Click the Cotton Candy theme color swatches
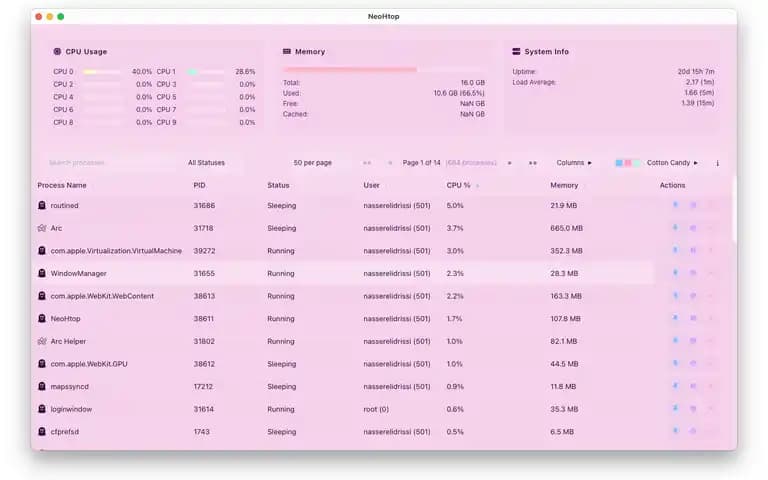768x480 pixels. [627, 163]
